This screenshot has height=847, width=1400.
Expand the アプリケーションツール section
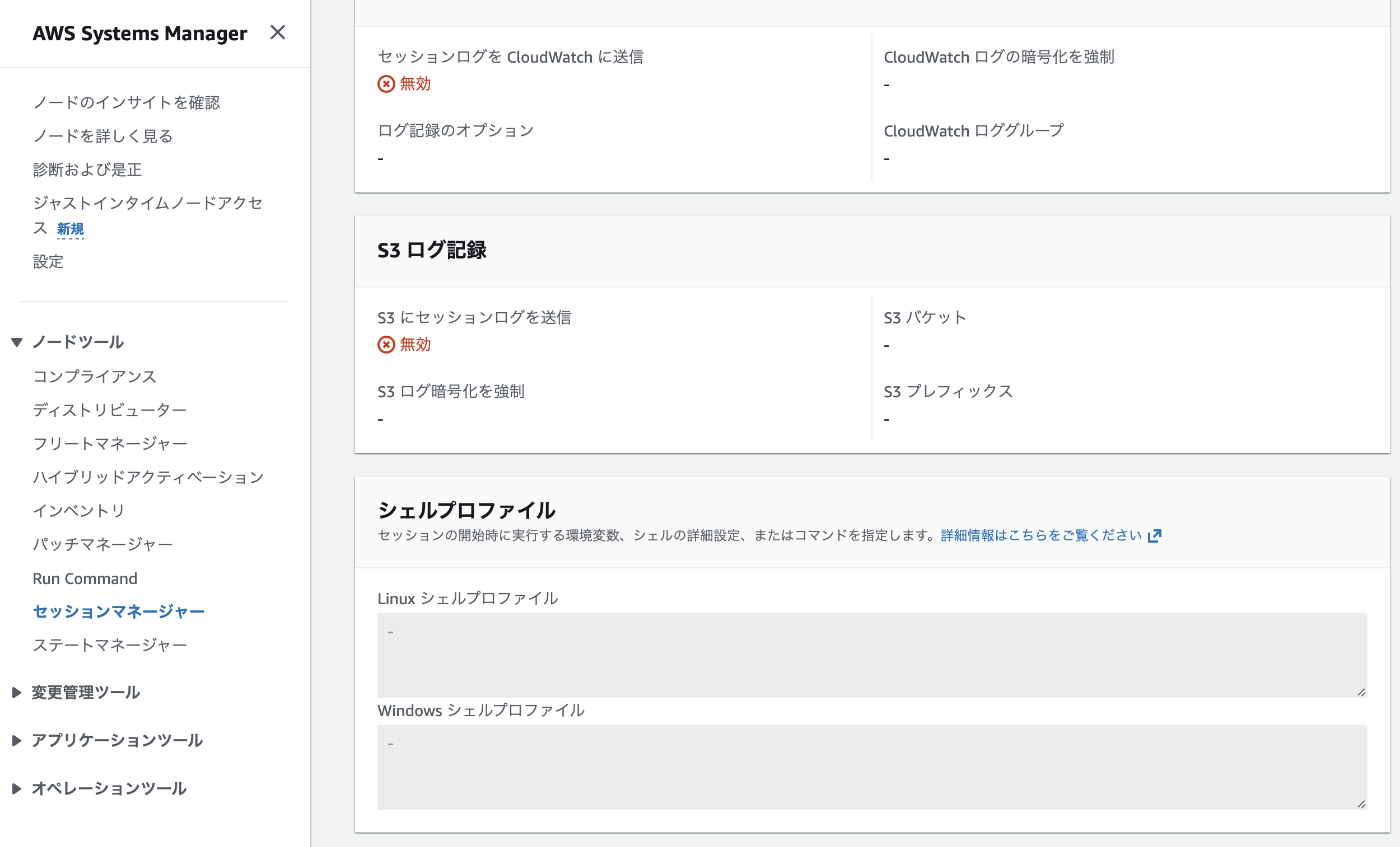(16, 740)
